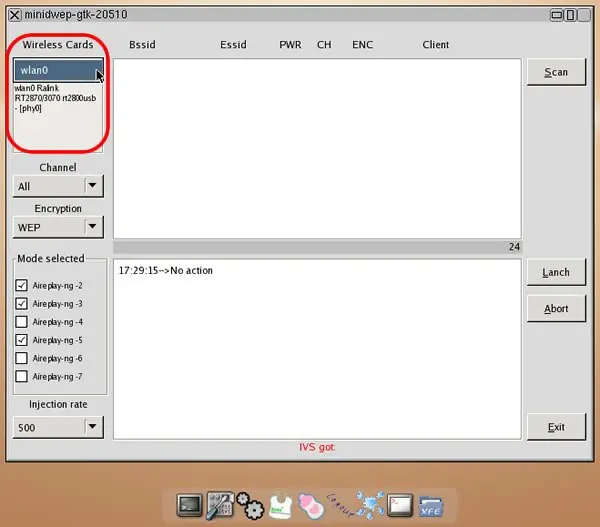The width and height of the screenshot is (600, 527).
Task: Open the XFE file manager icon
Action: (431, 506)
